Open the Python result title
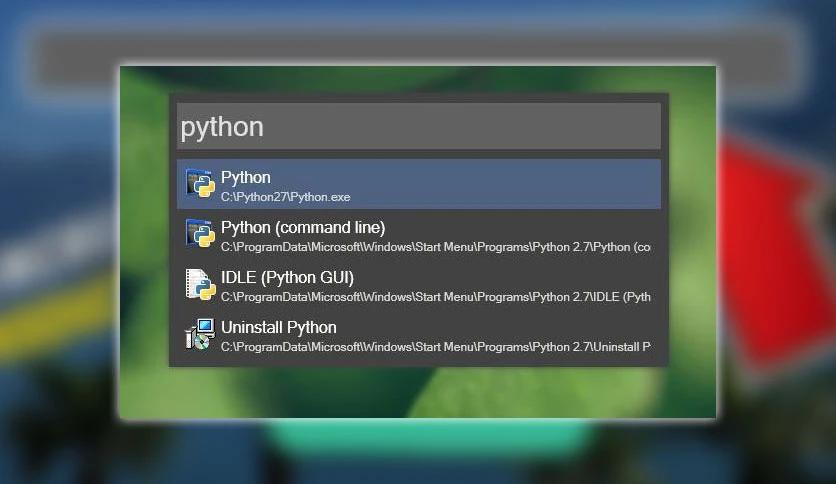836x484 pixels. click(x=246, y=177)
